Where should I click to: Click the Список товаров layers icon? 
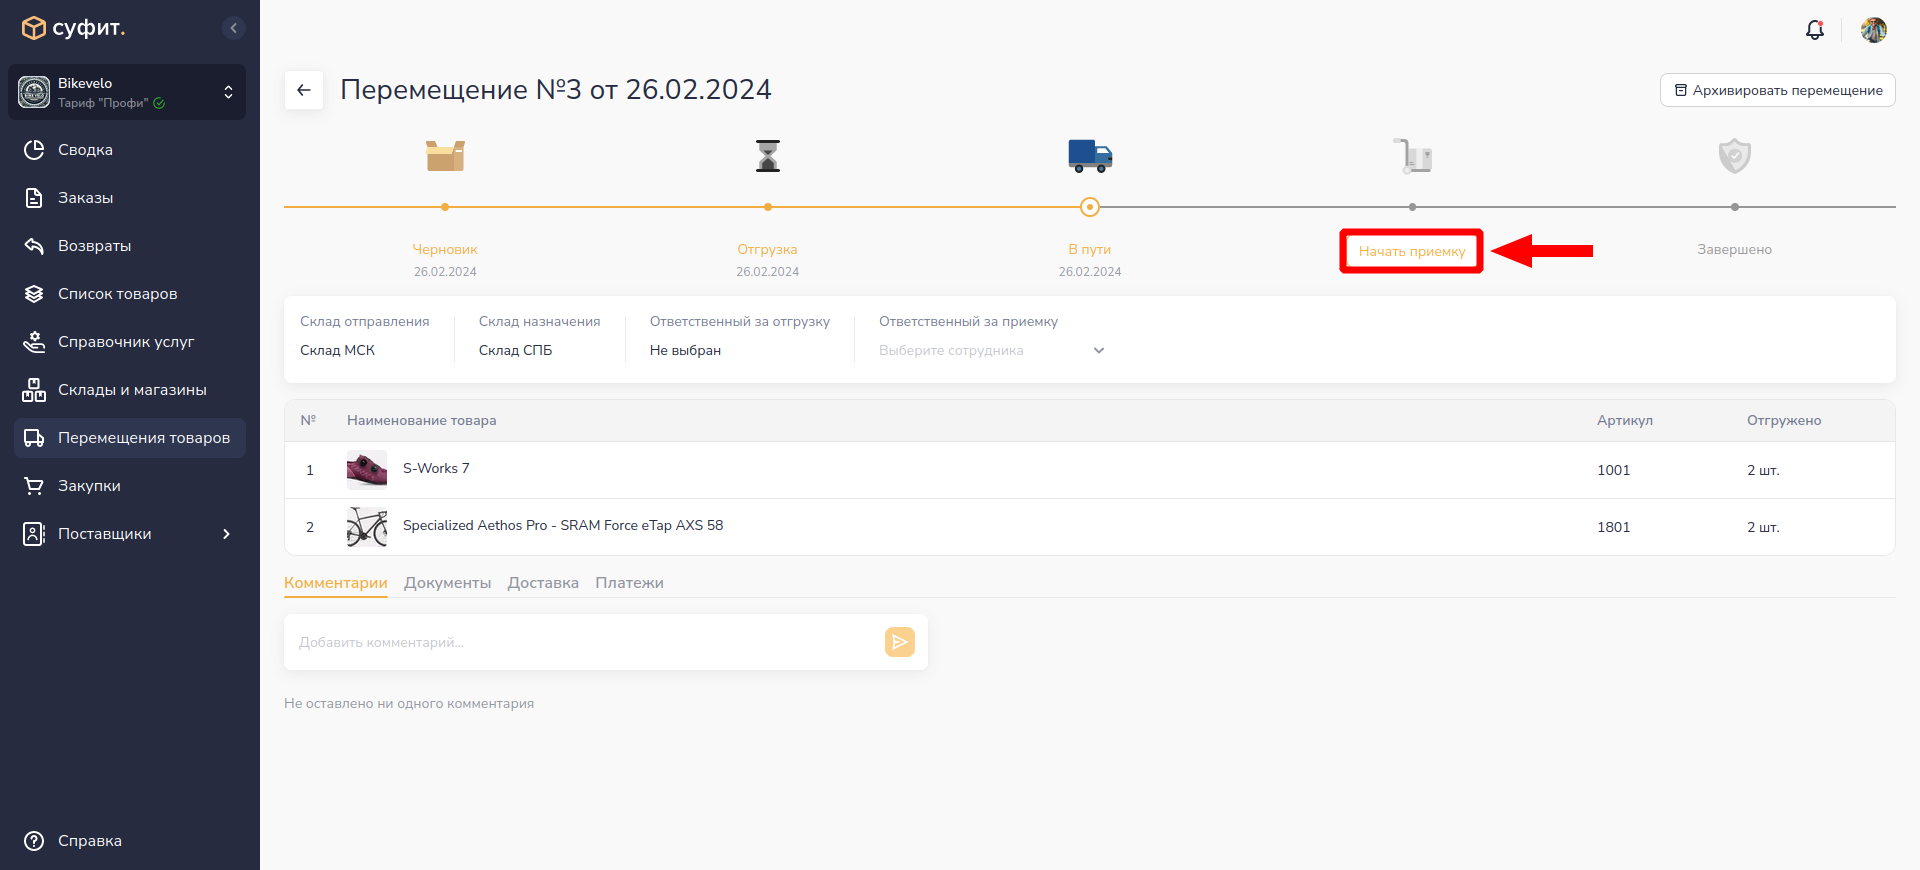(34, 294)
